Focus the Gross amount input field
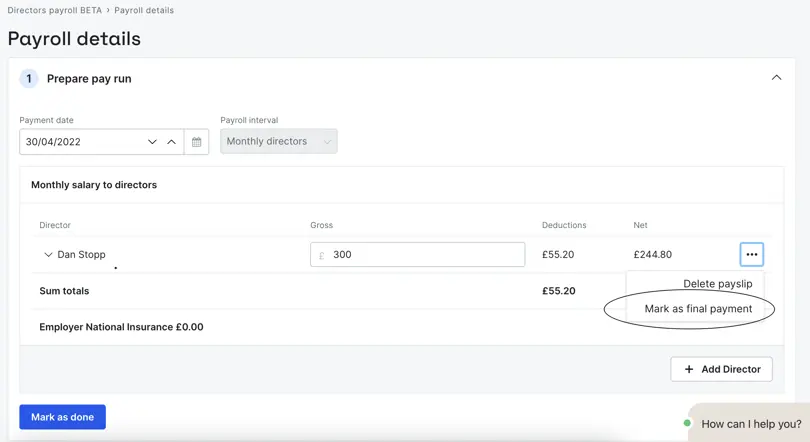The width and height of the screenshot is (810, 442). coord(417,255)
